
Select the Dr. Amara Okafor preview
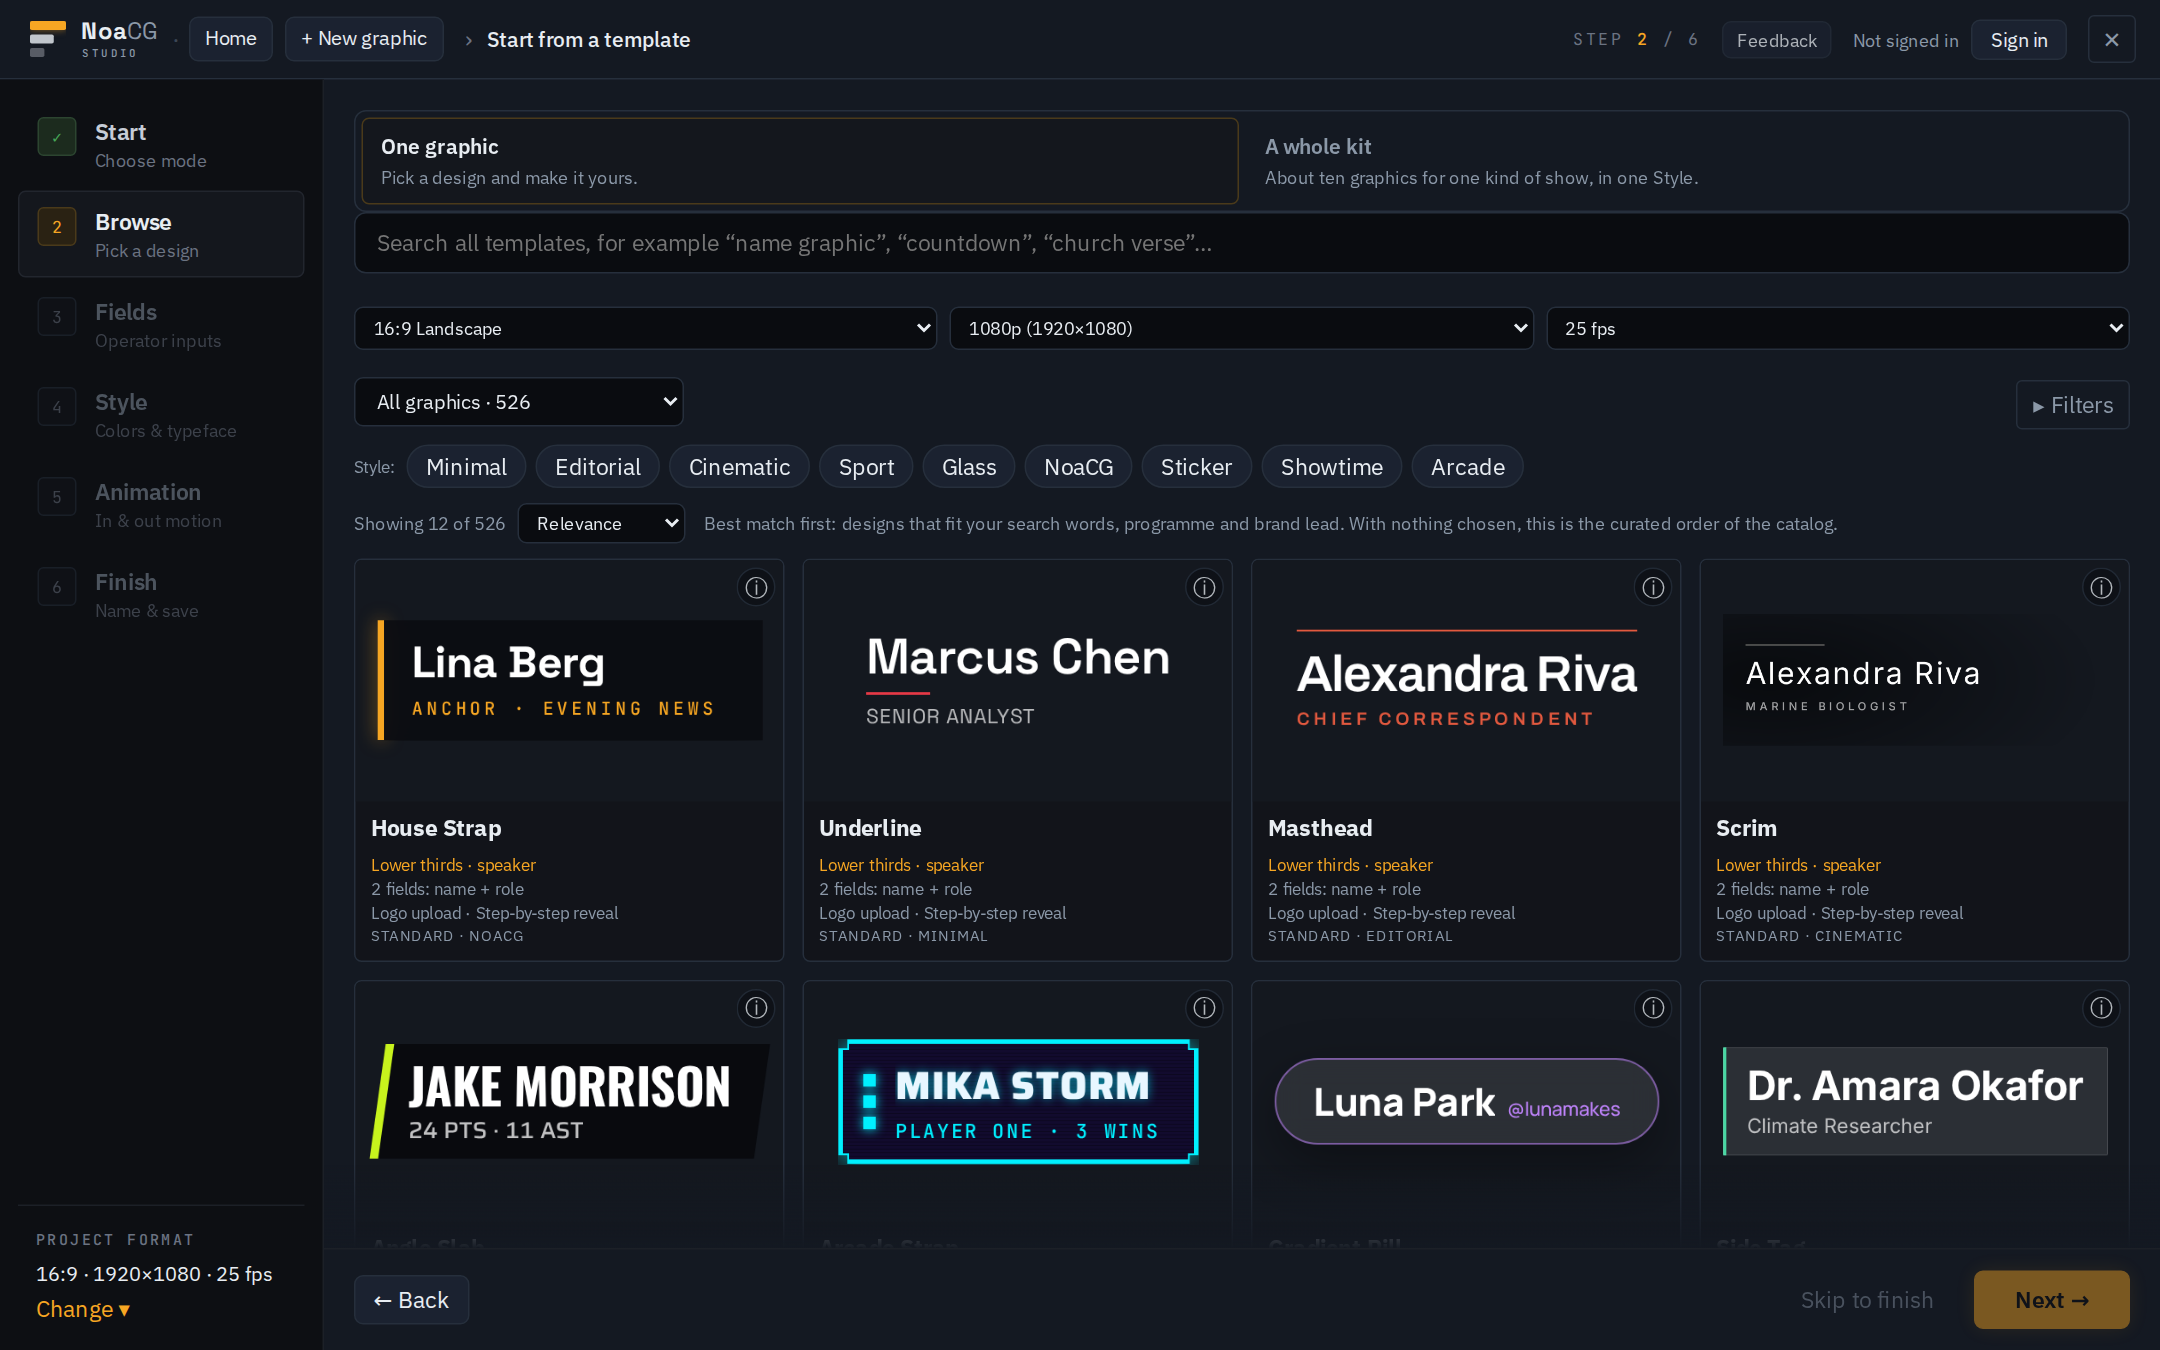tap(1914, 1101)
